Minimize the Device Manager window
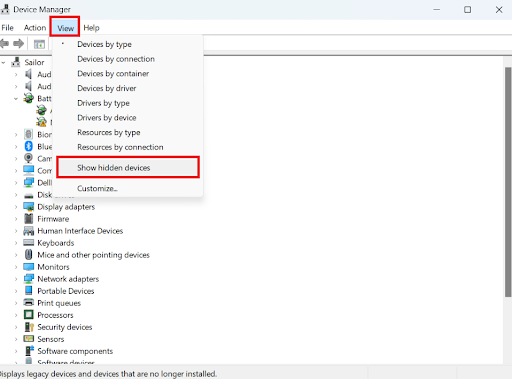 click(x=437, y=9)
